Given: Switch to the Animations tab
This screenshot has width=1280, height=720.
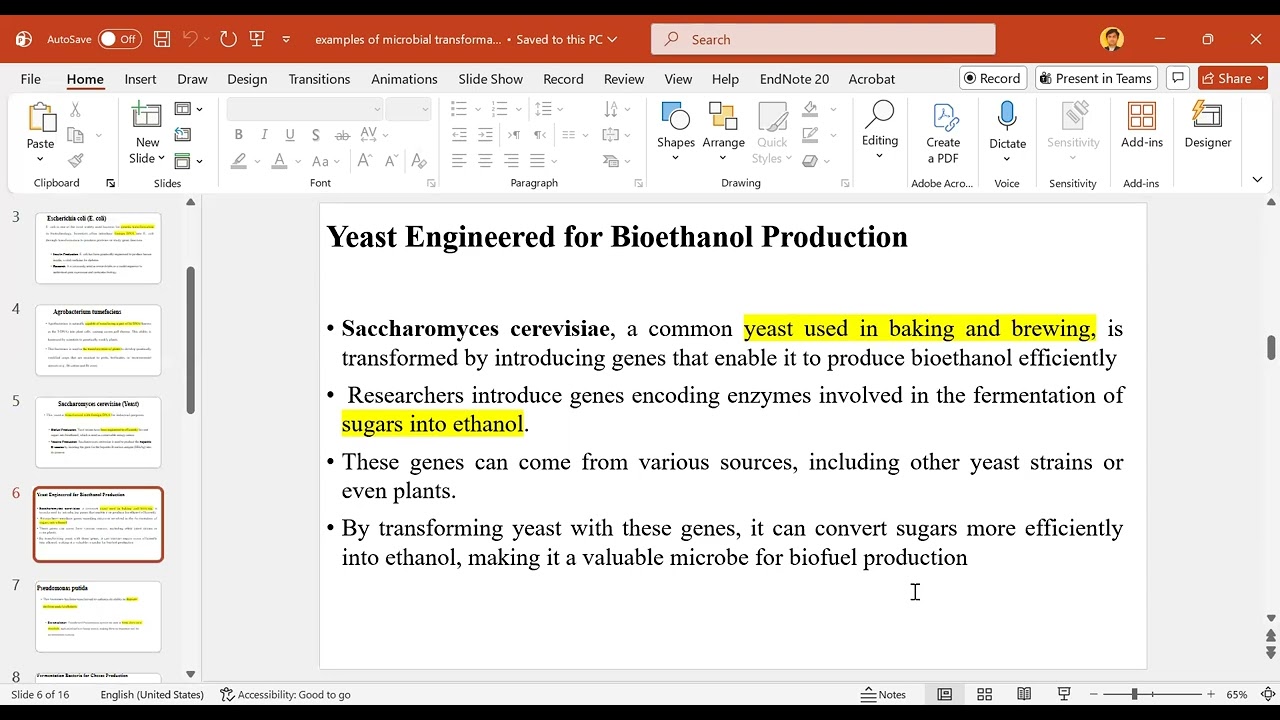Looking at the screenshot, I should [404, 79].
